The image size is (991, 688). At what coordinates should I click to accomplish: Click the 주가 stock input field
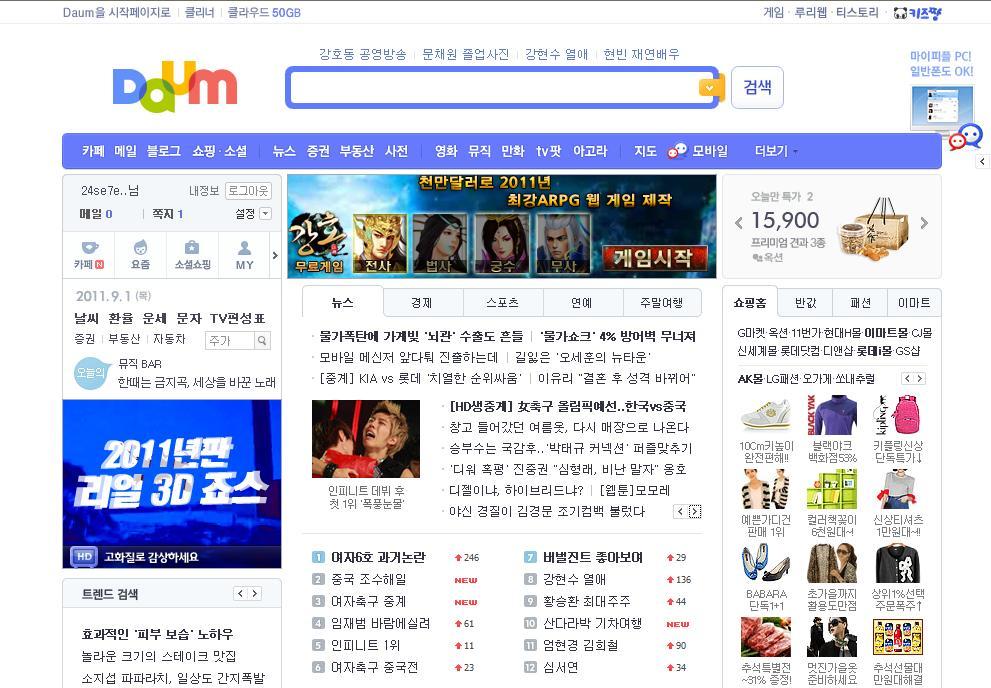pyautogui.click(x=230, y=341)
